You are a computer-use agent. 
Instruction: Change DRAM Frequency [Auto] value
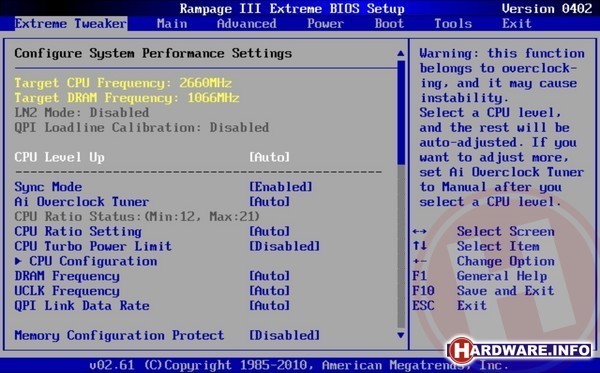click(269, 276)
